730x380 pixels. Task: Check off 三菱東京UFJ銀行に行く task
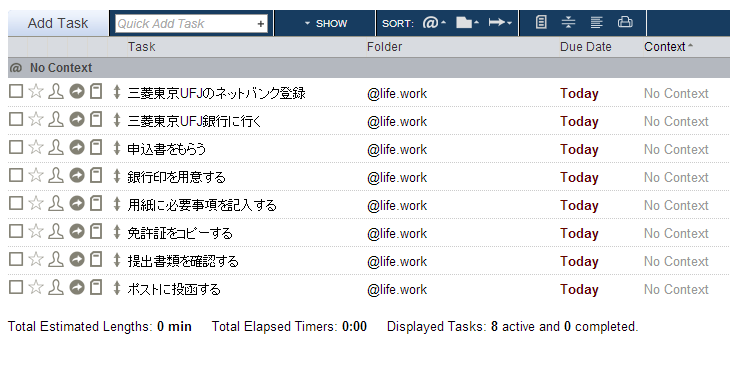click(x=16, y=119)
